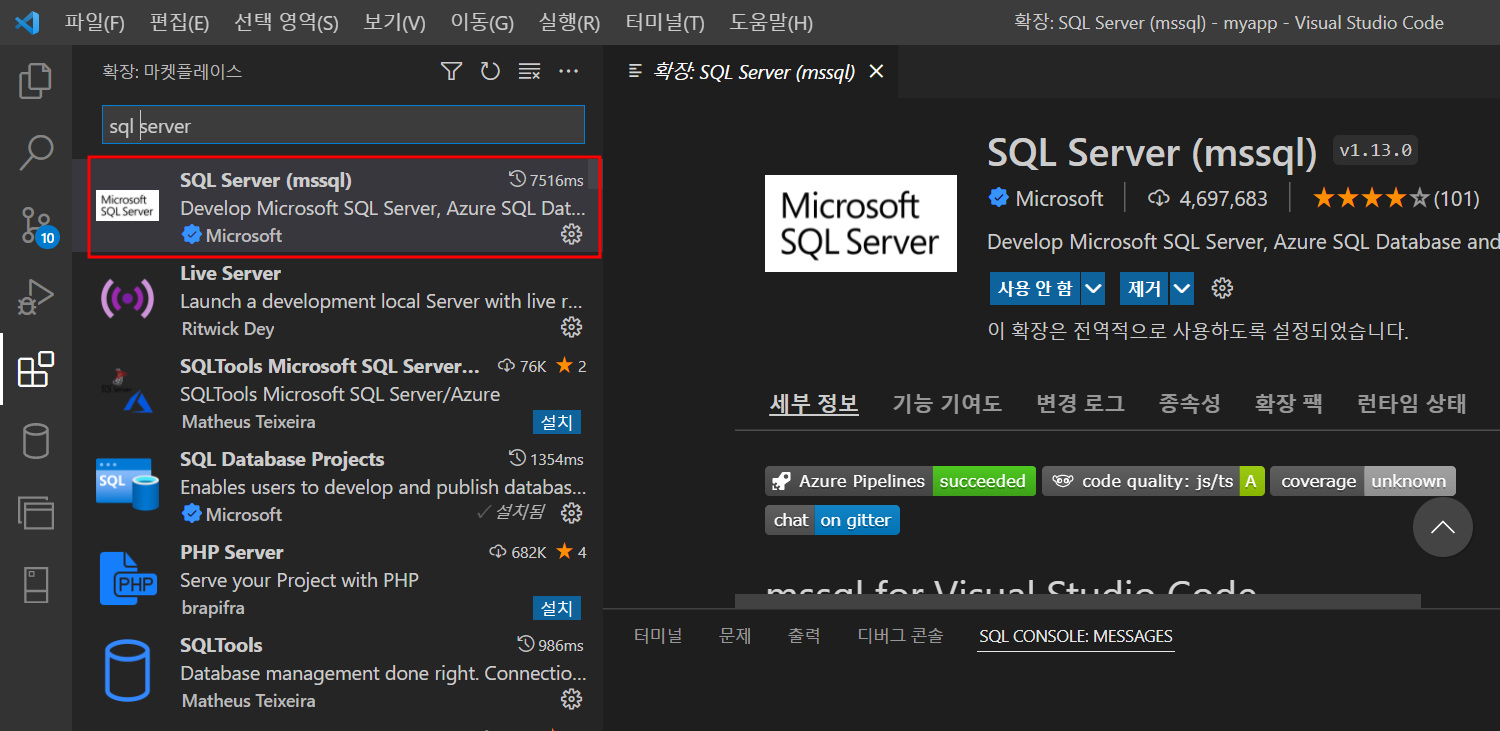Open gear menu for SQL Database Projects
Image resolution: width=1500 pixels, height=731 pixels.
(x=571, y=513)
